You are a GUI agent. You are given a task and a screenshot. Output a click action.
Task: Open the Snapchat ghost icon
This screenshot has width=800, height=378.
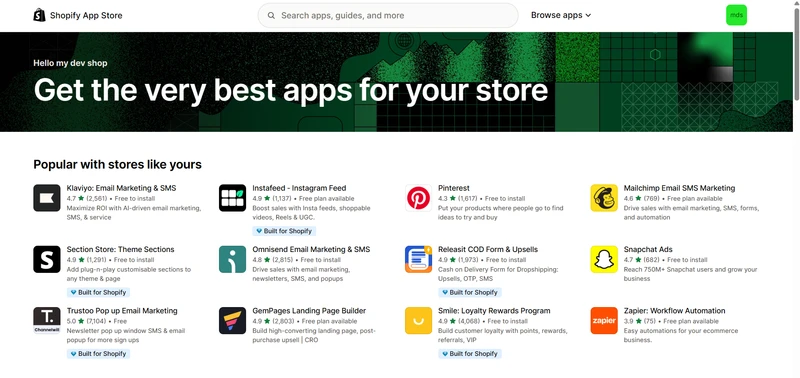pos(604,259)
